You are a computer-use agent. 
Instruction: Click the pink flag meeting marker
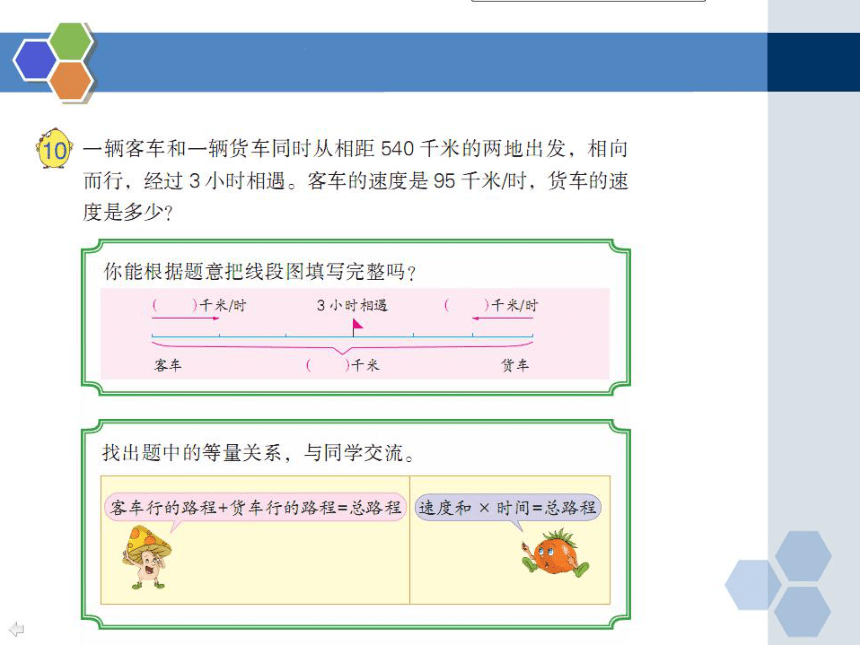tap(357, 327)
